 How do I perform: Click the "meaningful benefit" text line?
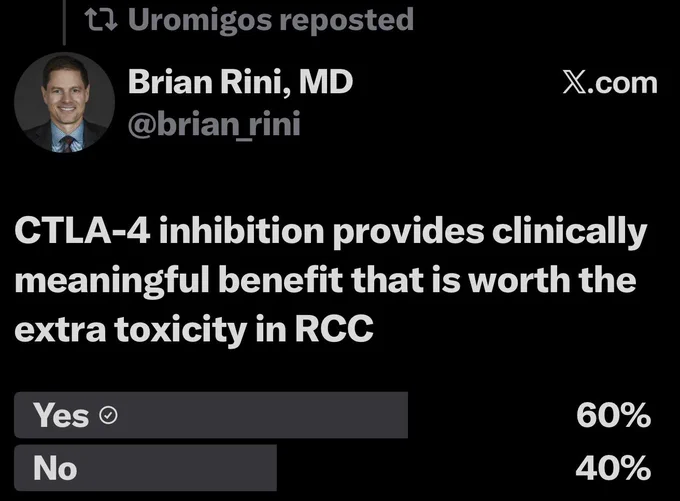(x=179, y=281)
